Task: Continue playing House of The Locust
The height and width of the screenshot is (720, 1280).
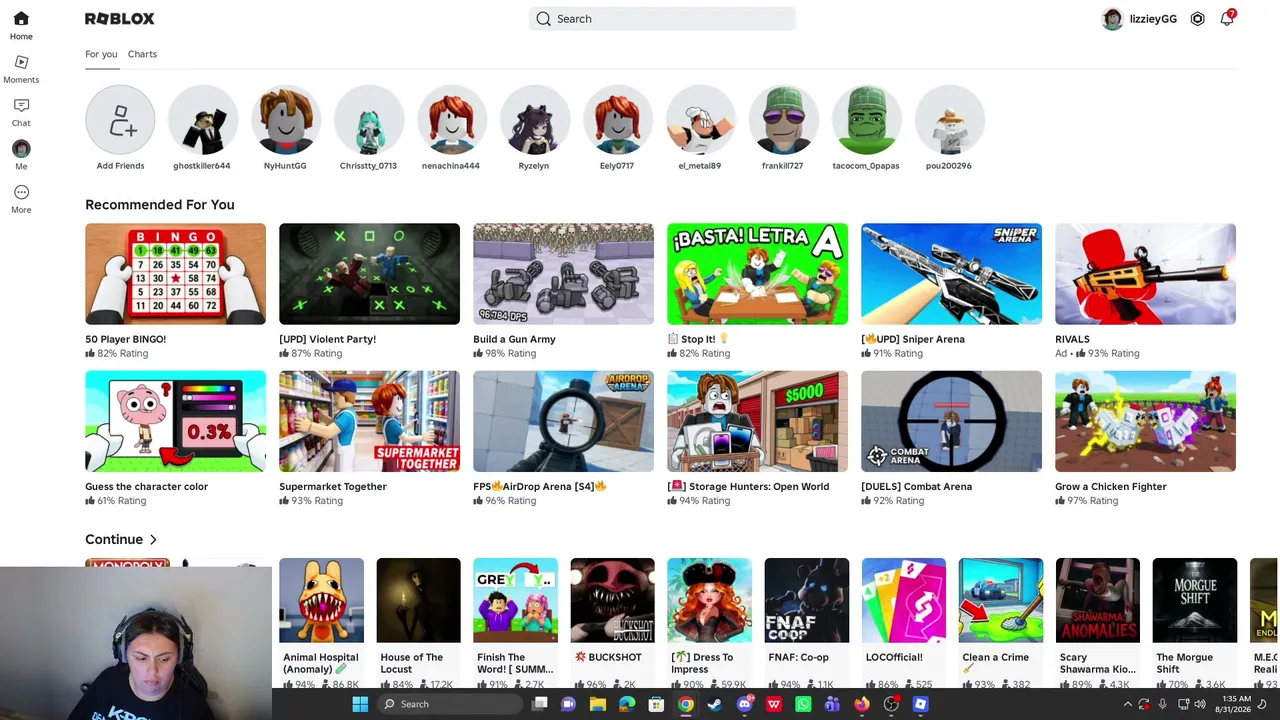Action: pos(418,600)
